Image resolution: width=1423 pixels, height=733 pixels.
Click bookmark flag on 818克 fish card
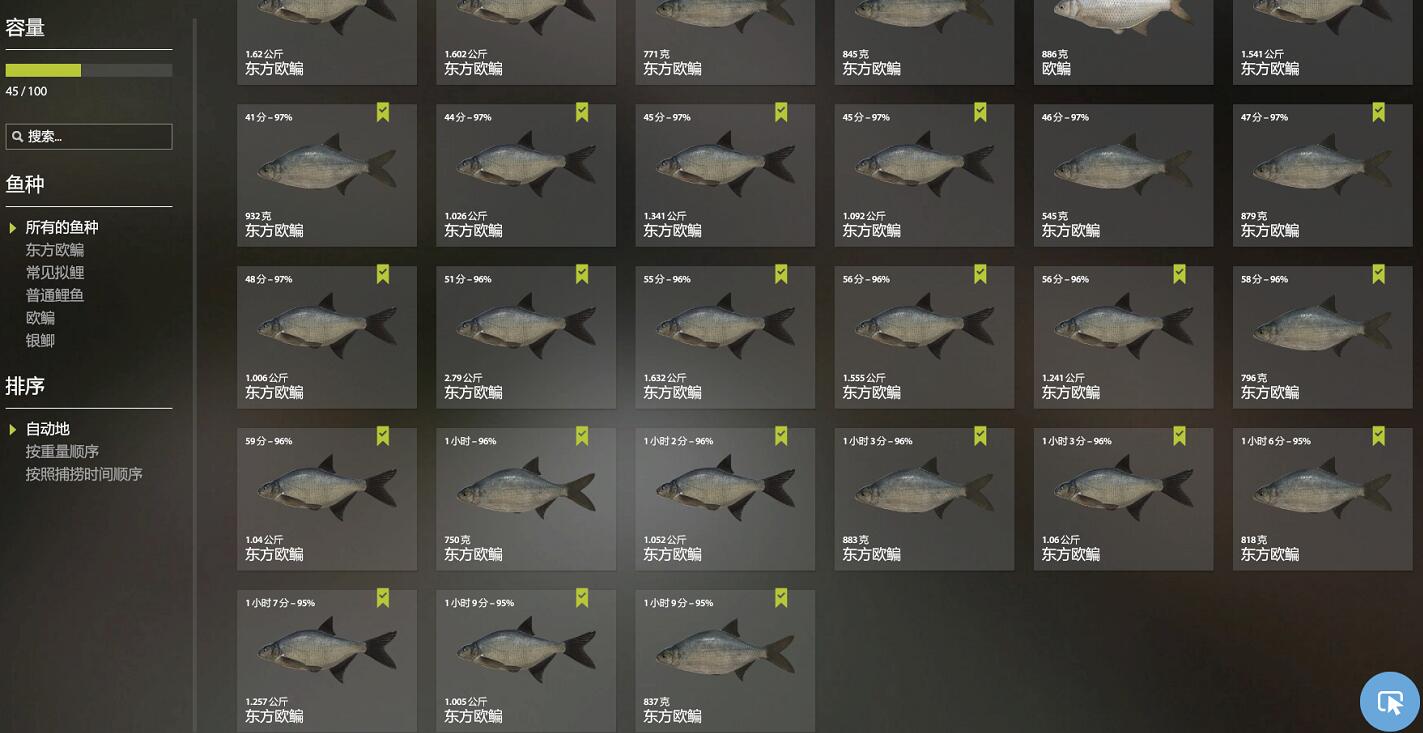click(x=1378, y=436)
